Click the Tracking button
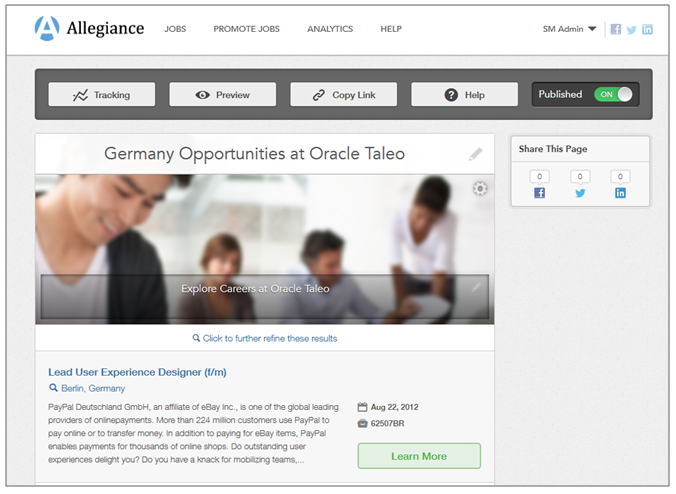676x494 pixels. pyautogui.click(x=102, y=94)
